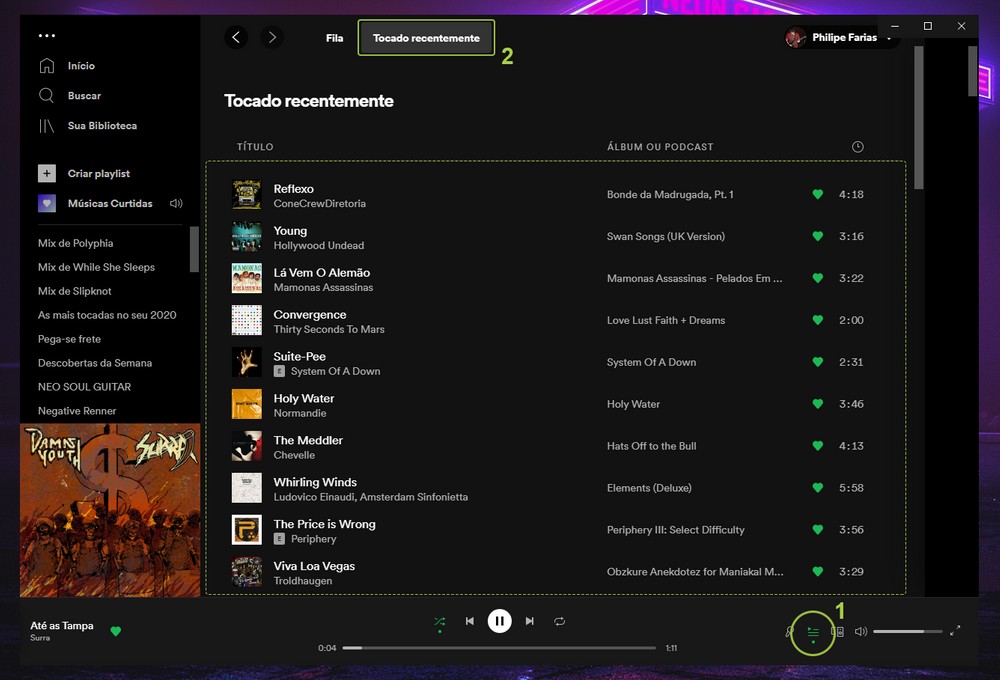This screenshot has width=1000, height=680.
Task: Toggle repeat mode
Action: click(560, 621)
